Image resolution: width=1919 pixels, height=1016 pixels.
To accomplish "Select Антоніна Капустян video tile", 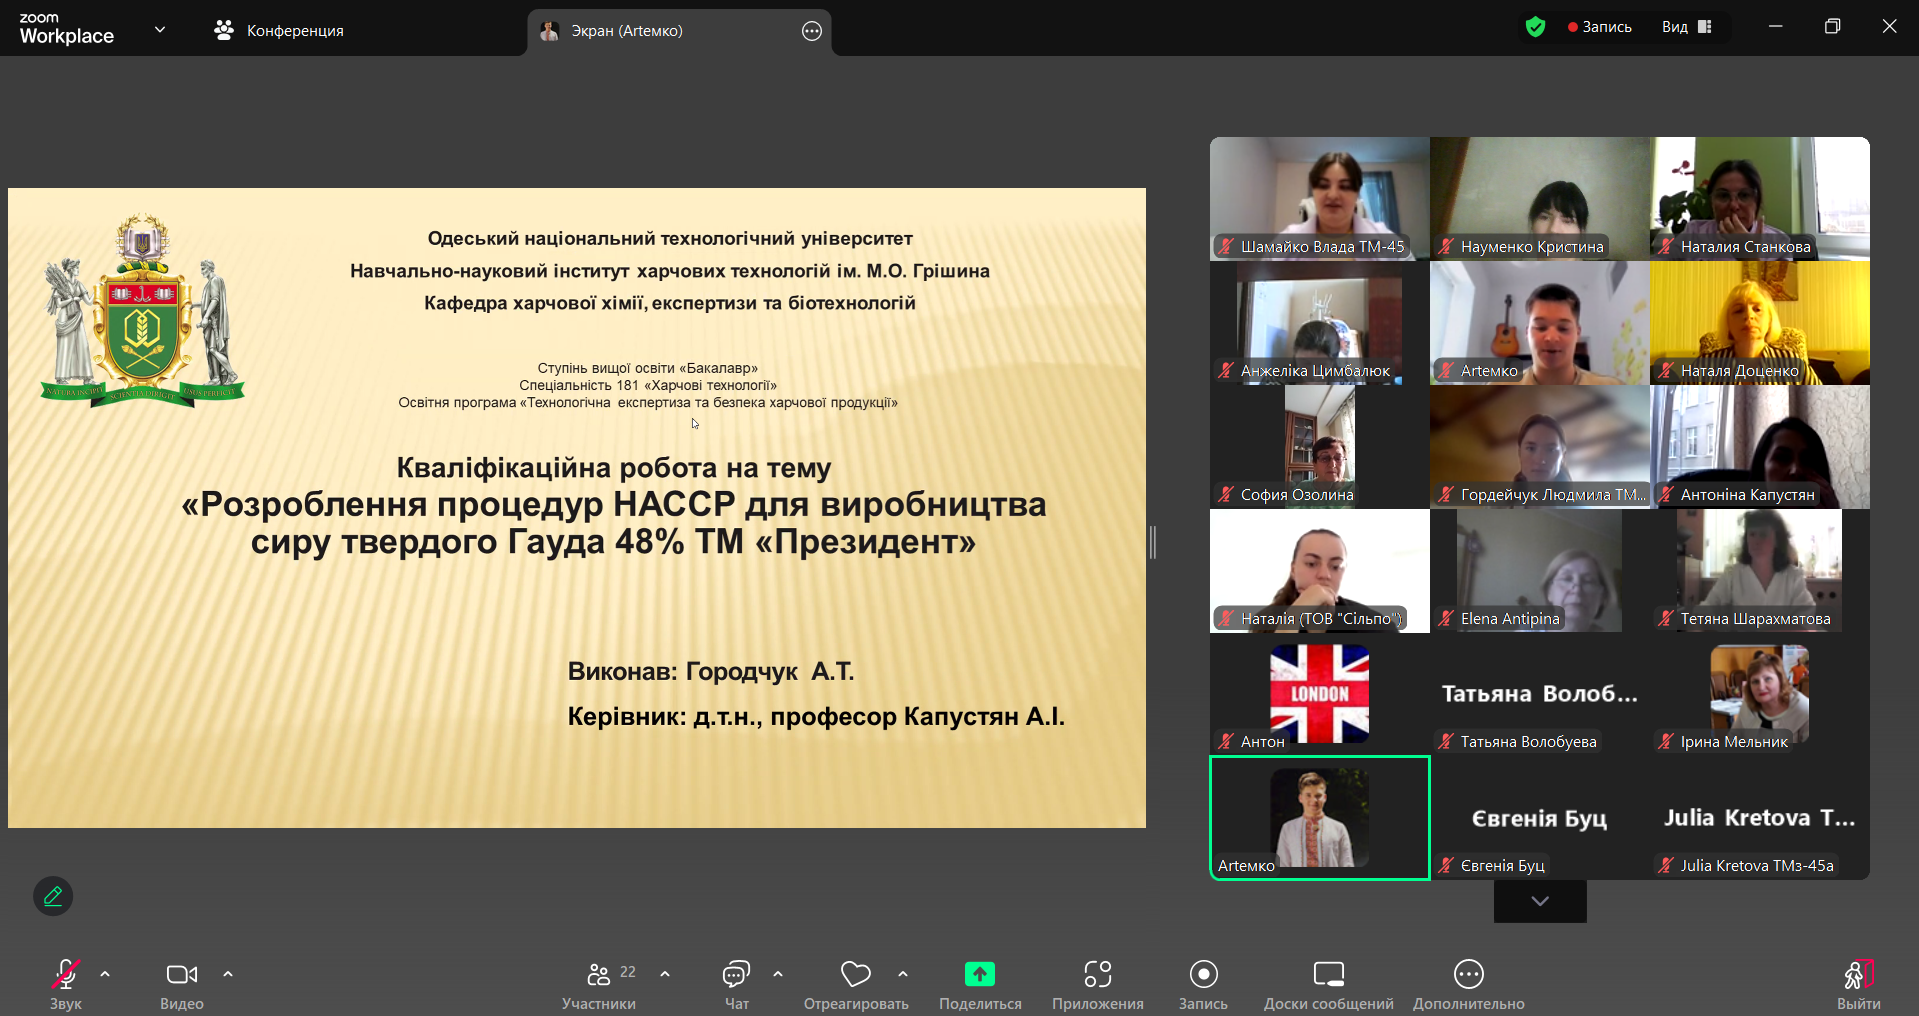I will (1760, 447).
